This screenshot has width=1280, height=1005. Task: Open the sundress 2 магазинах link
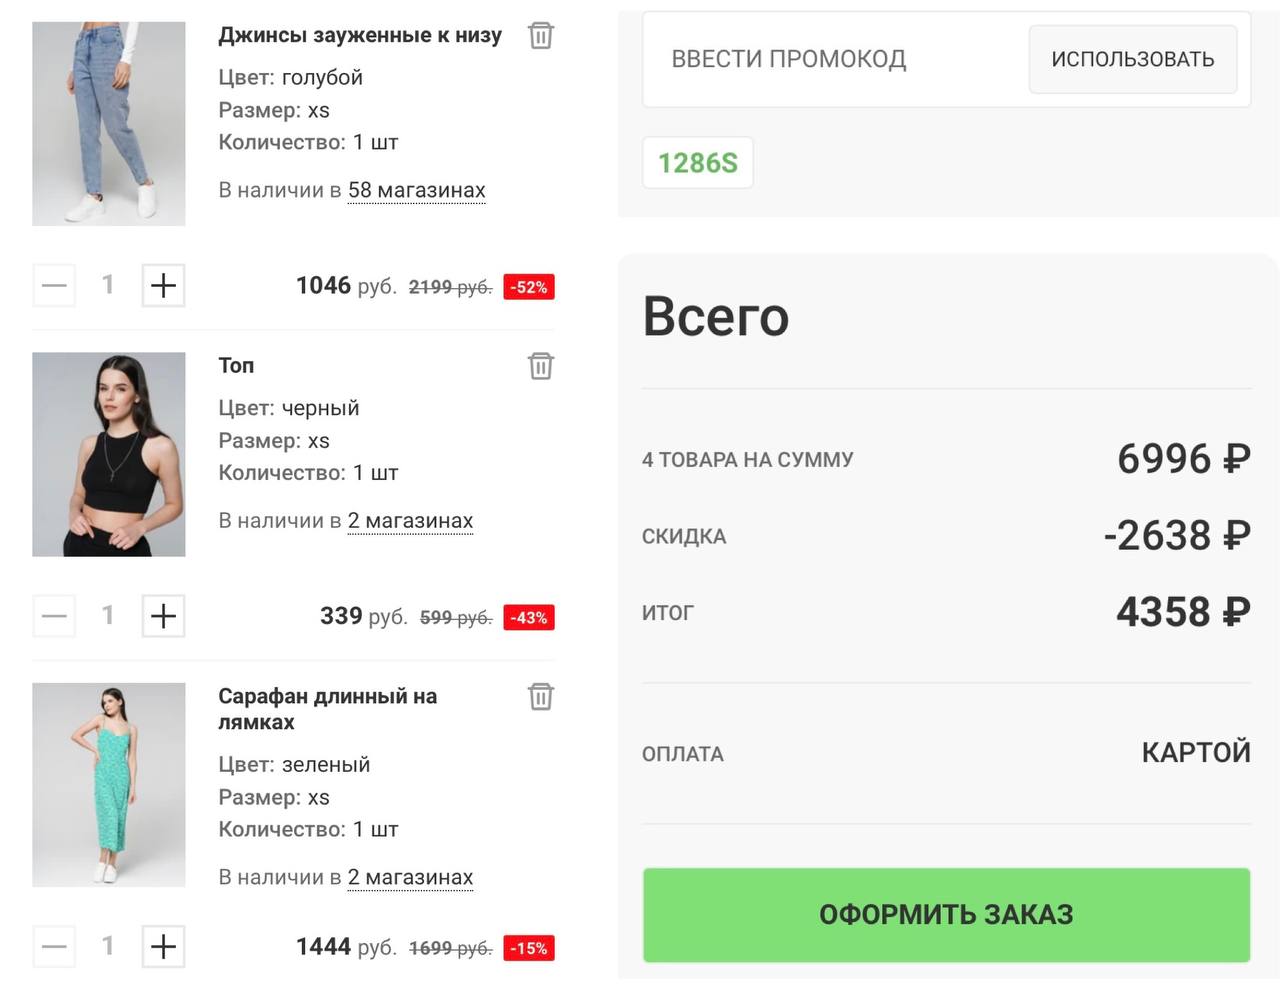click(410, 877)
